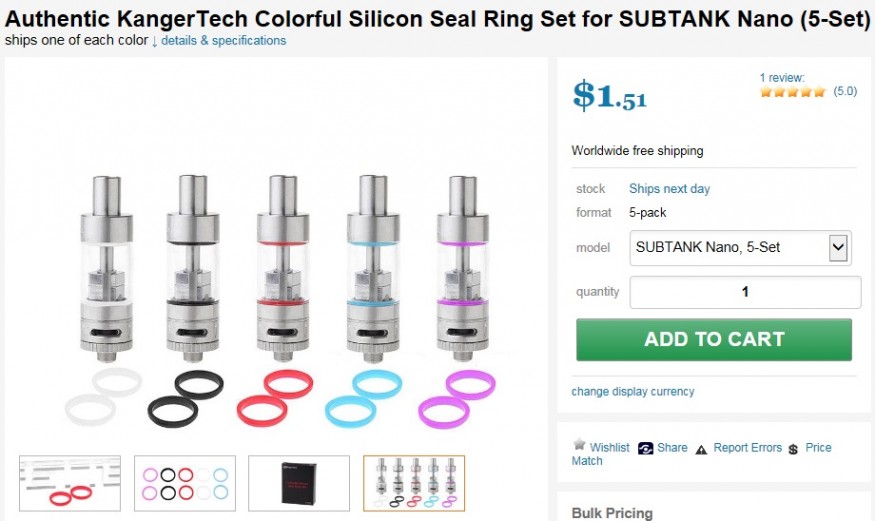The image size is (875, 521).
Task: Open the model dropdown arrow
Action: coord(839,247)
